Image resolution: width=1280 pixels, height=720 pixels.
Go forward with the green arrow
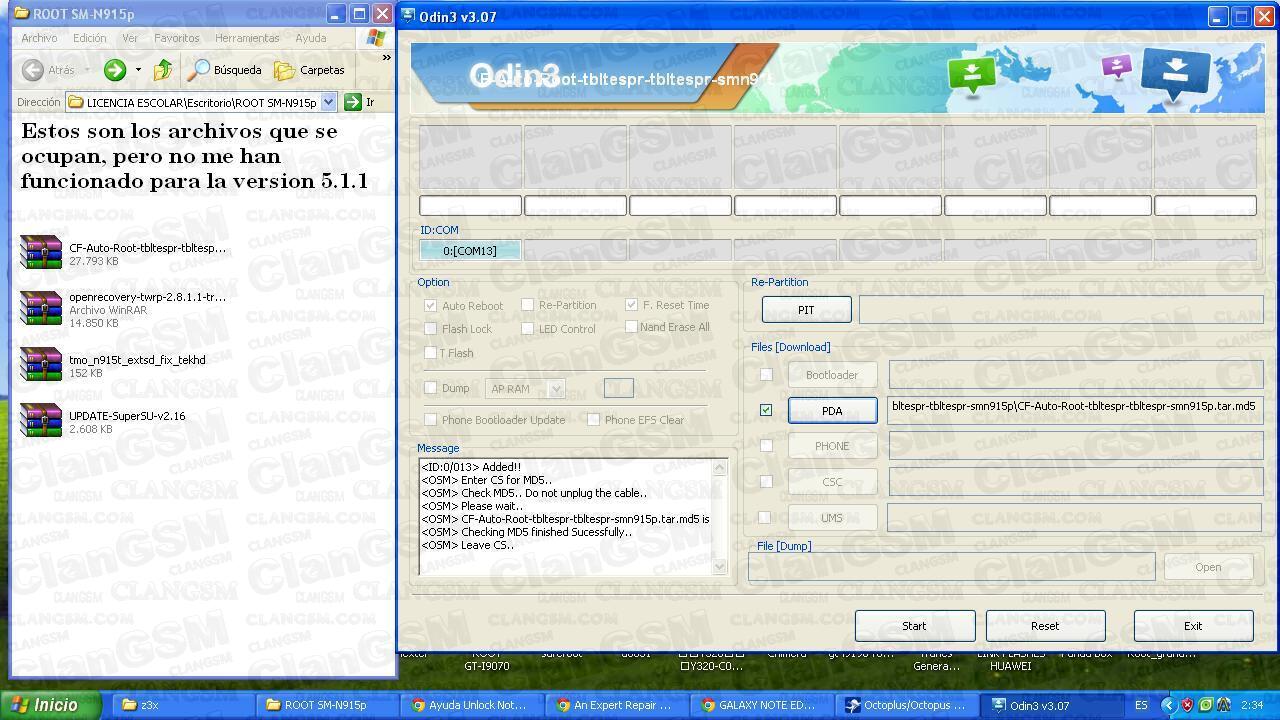(115, 70)
